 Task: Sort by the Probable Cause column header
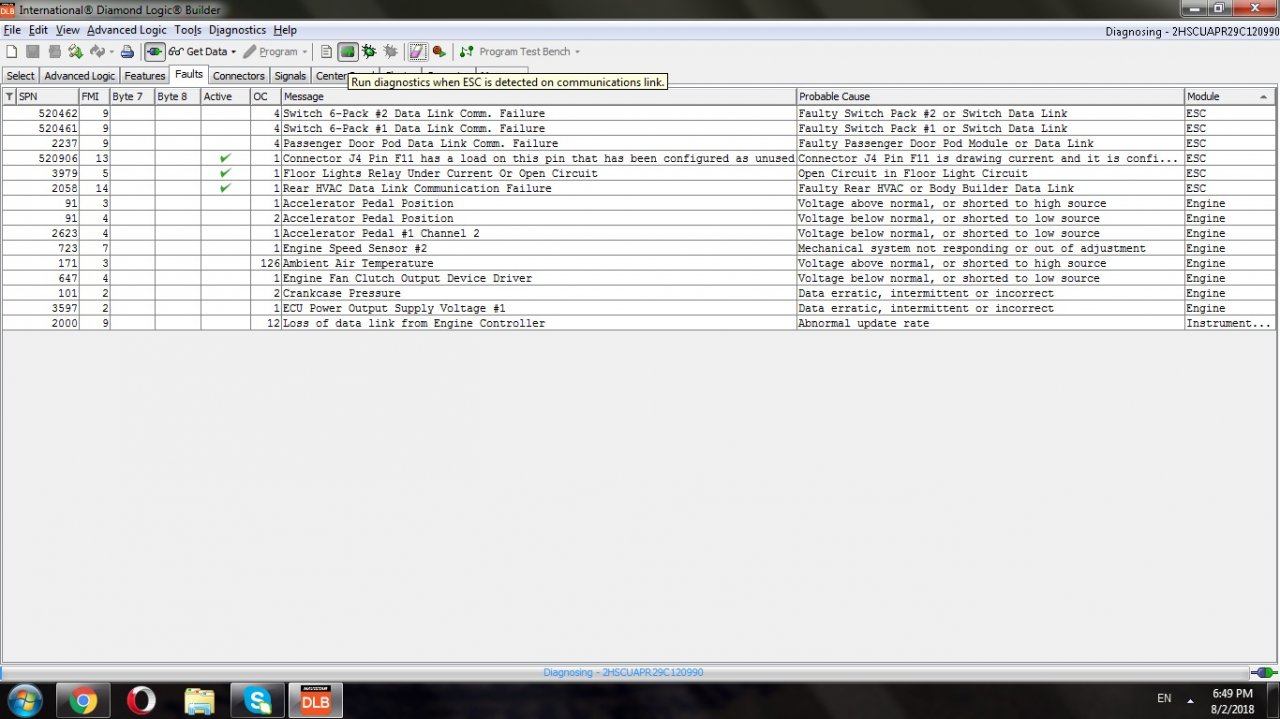[990, 97]
